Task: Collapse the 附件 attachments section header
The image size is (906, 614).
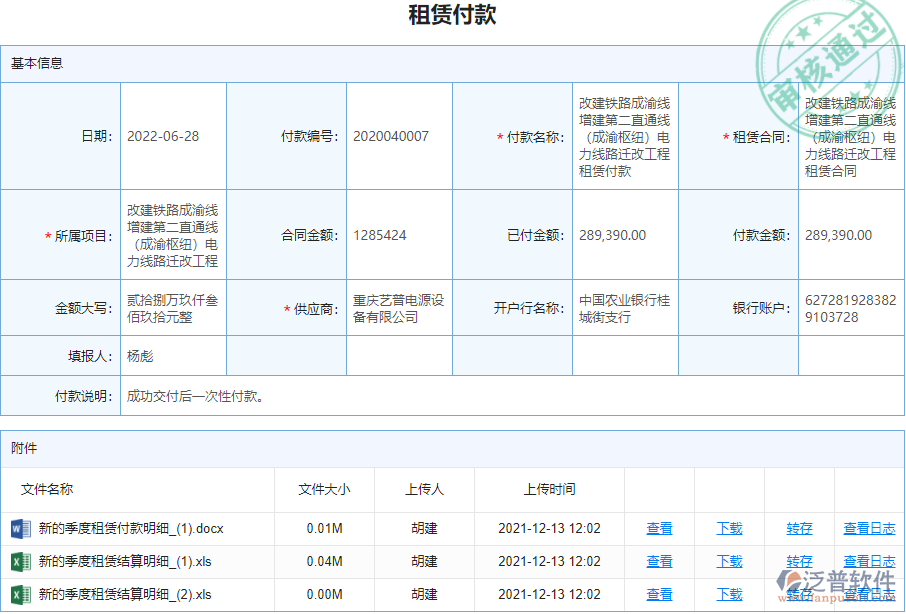Action: (x=24, y=448)
